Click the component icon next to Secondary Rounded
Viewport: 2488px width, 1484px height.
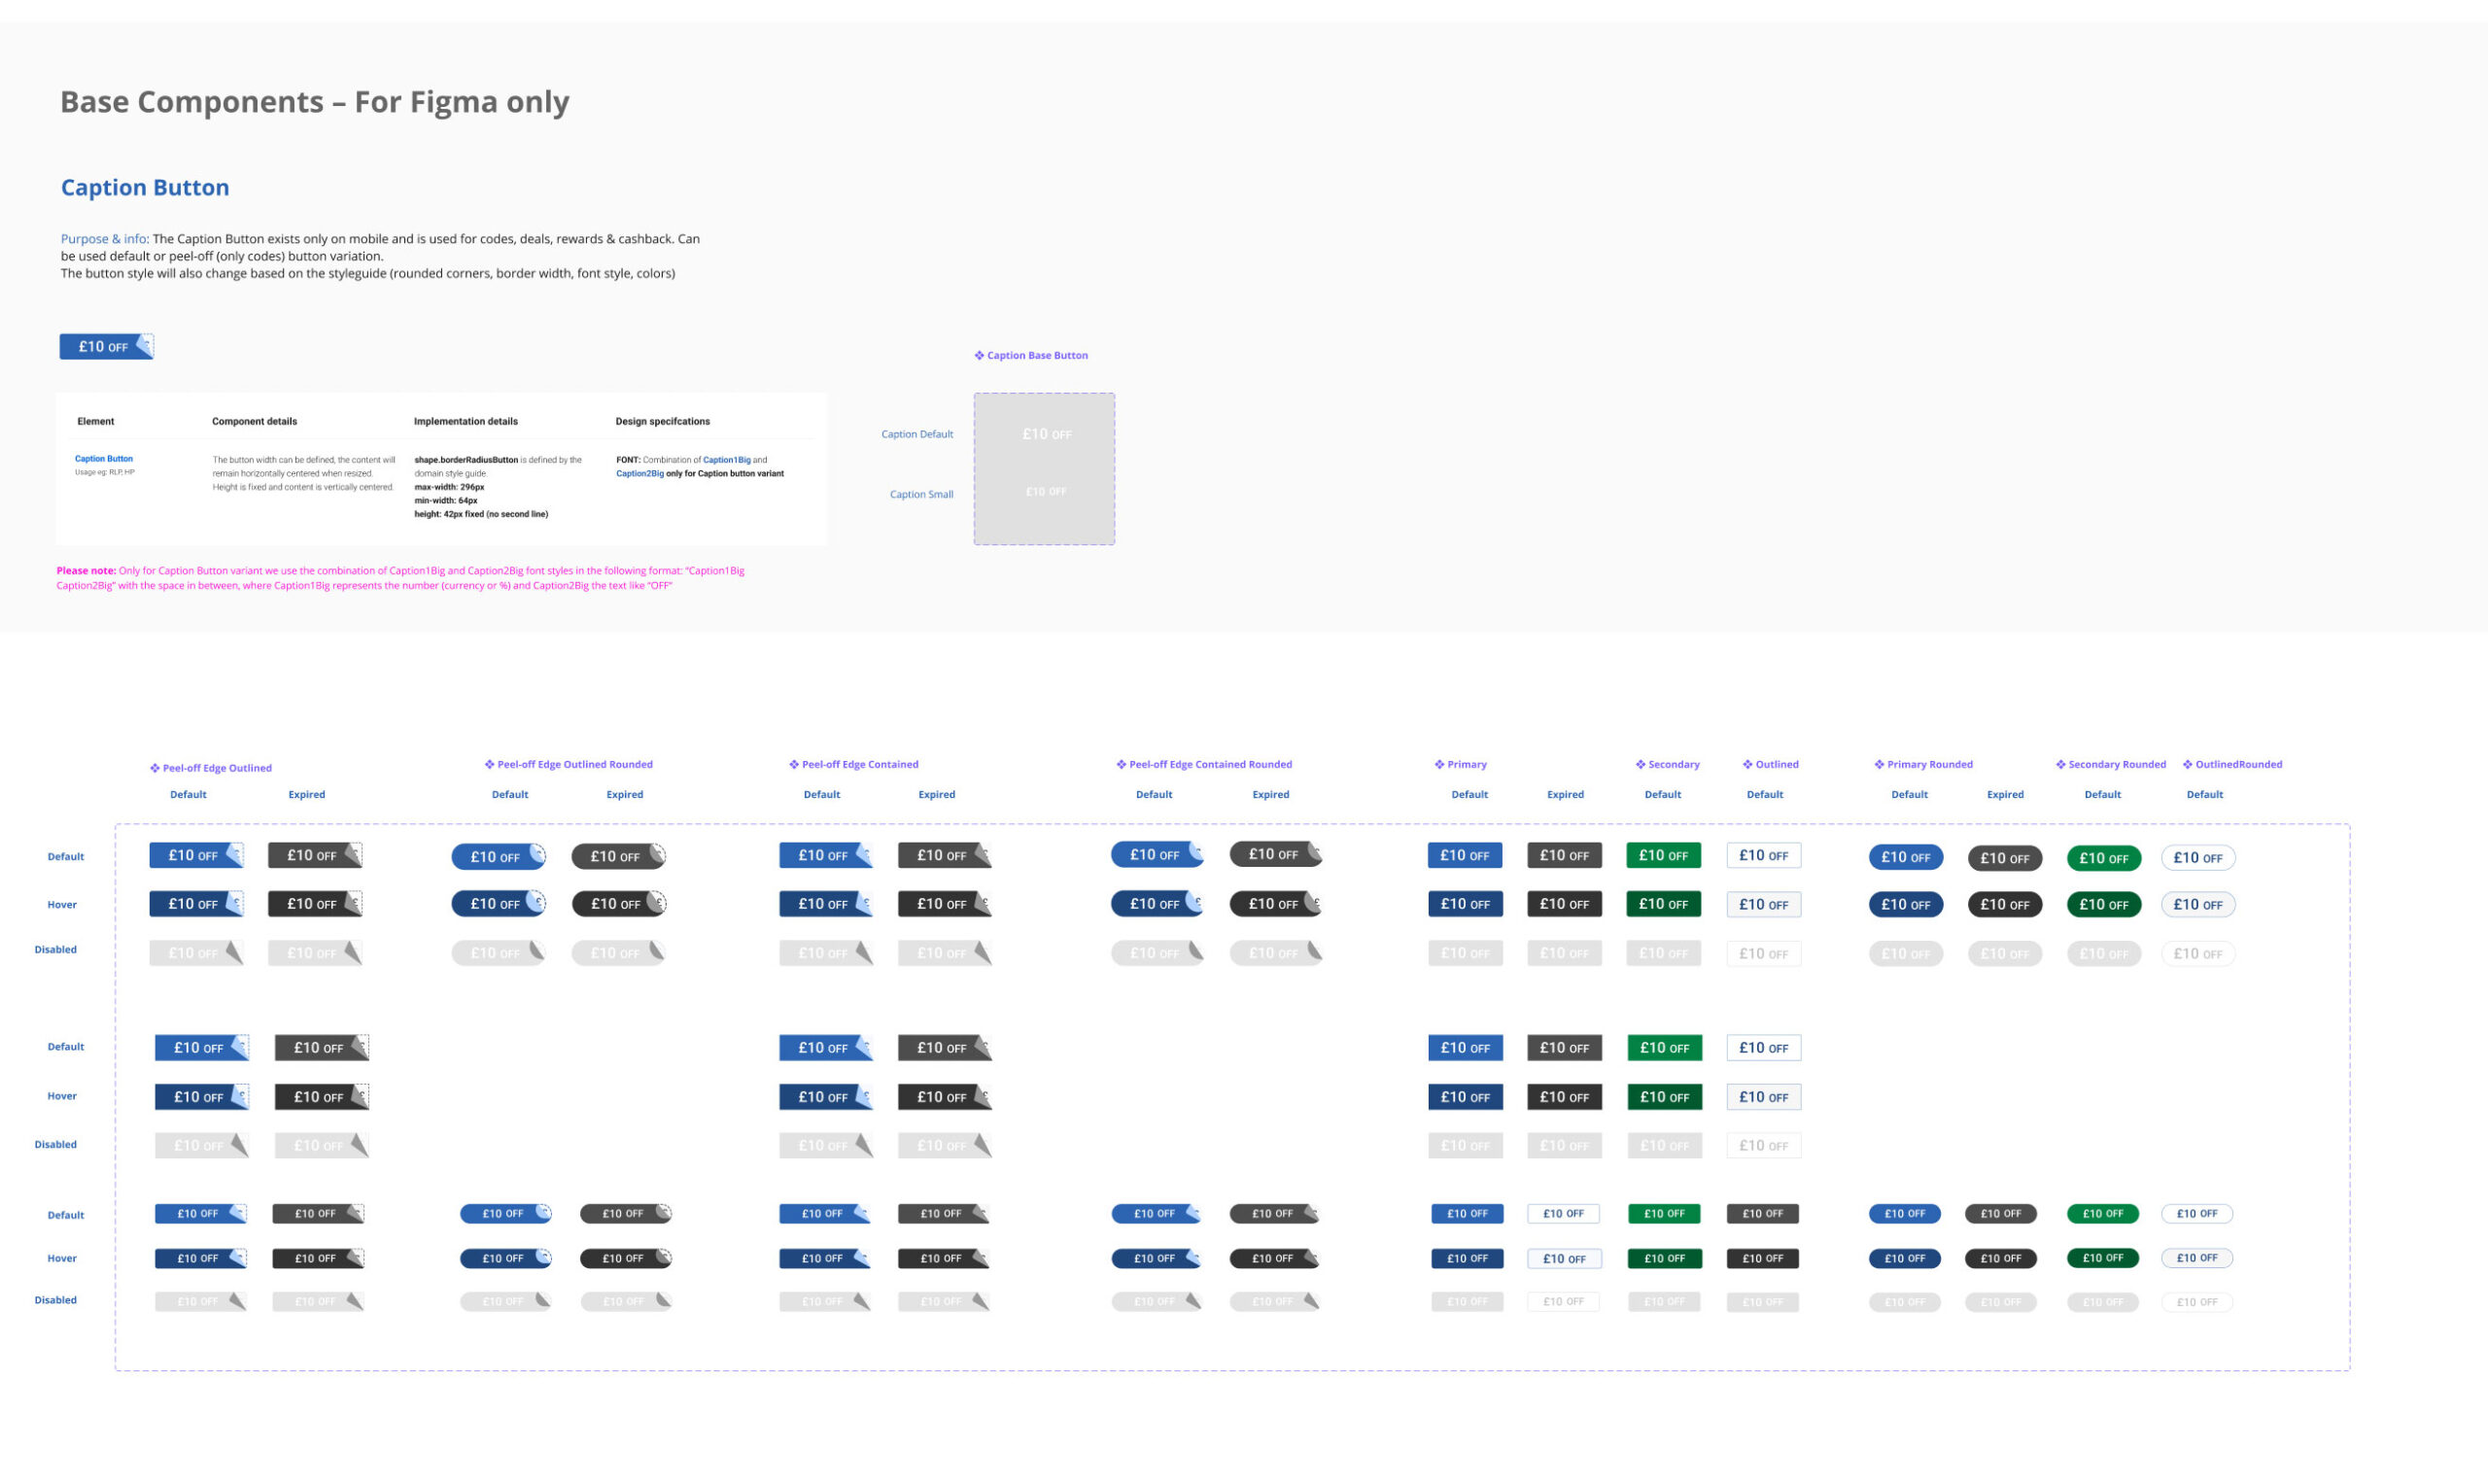pyautogui.click(x=2060, y=764)
